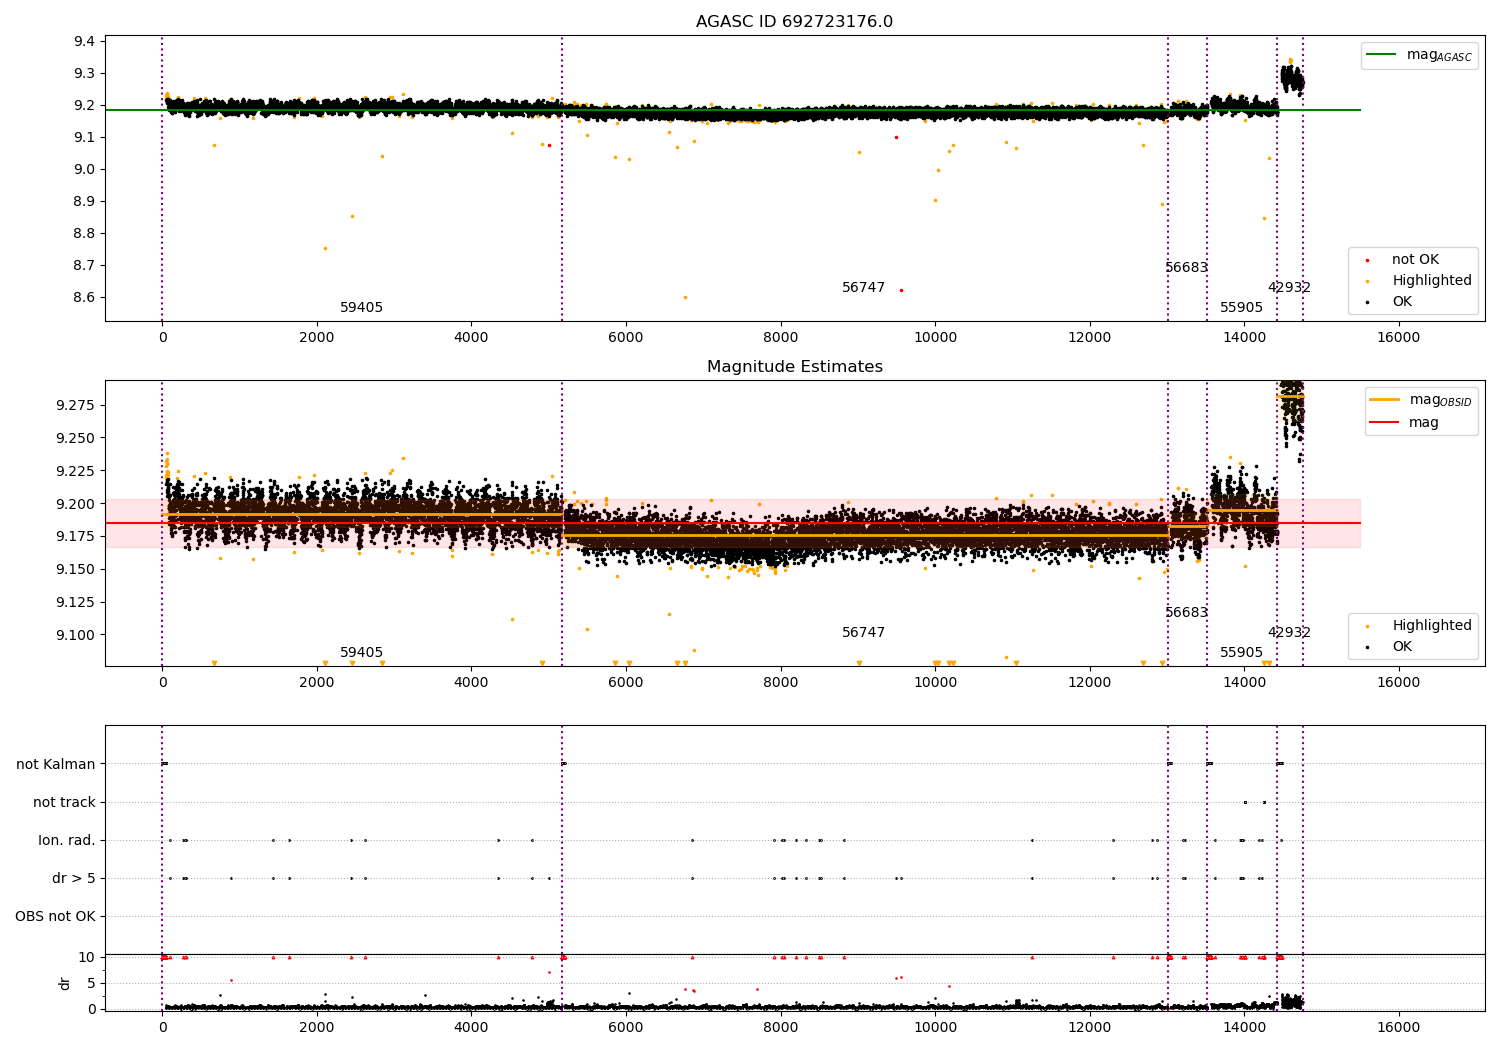
Task: Click OBSID label 59405 in the middle plot
Action: (361, 653)
